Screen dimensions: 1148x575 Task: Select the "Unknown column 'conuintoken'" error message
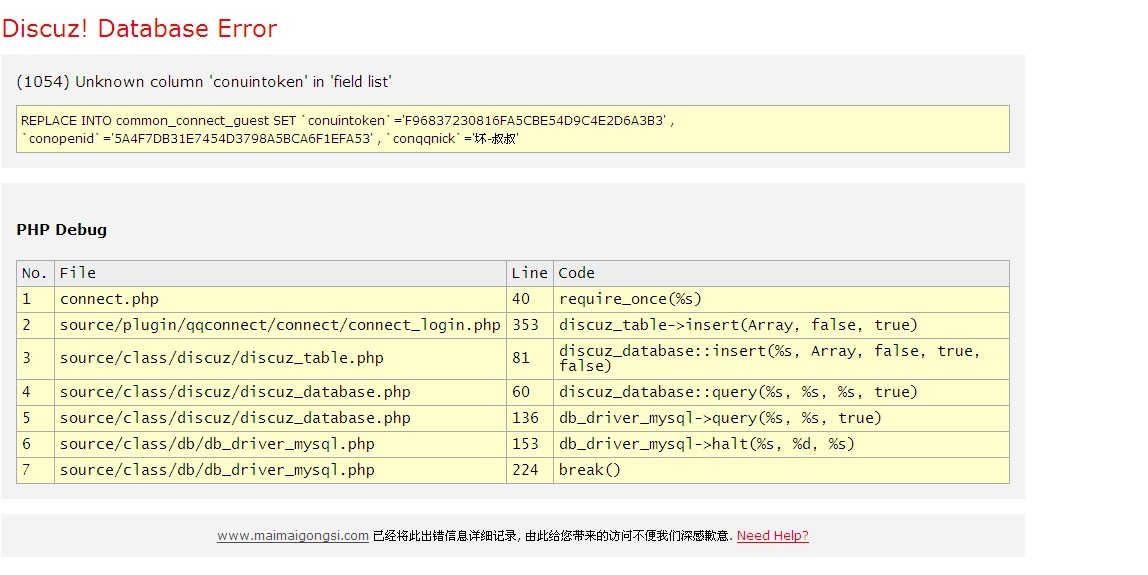click(x=205, y=82)
